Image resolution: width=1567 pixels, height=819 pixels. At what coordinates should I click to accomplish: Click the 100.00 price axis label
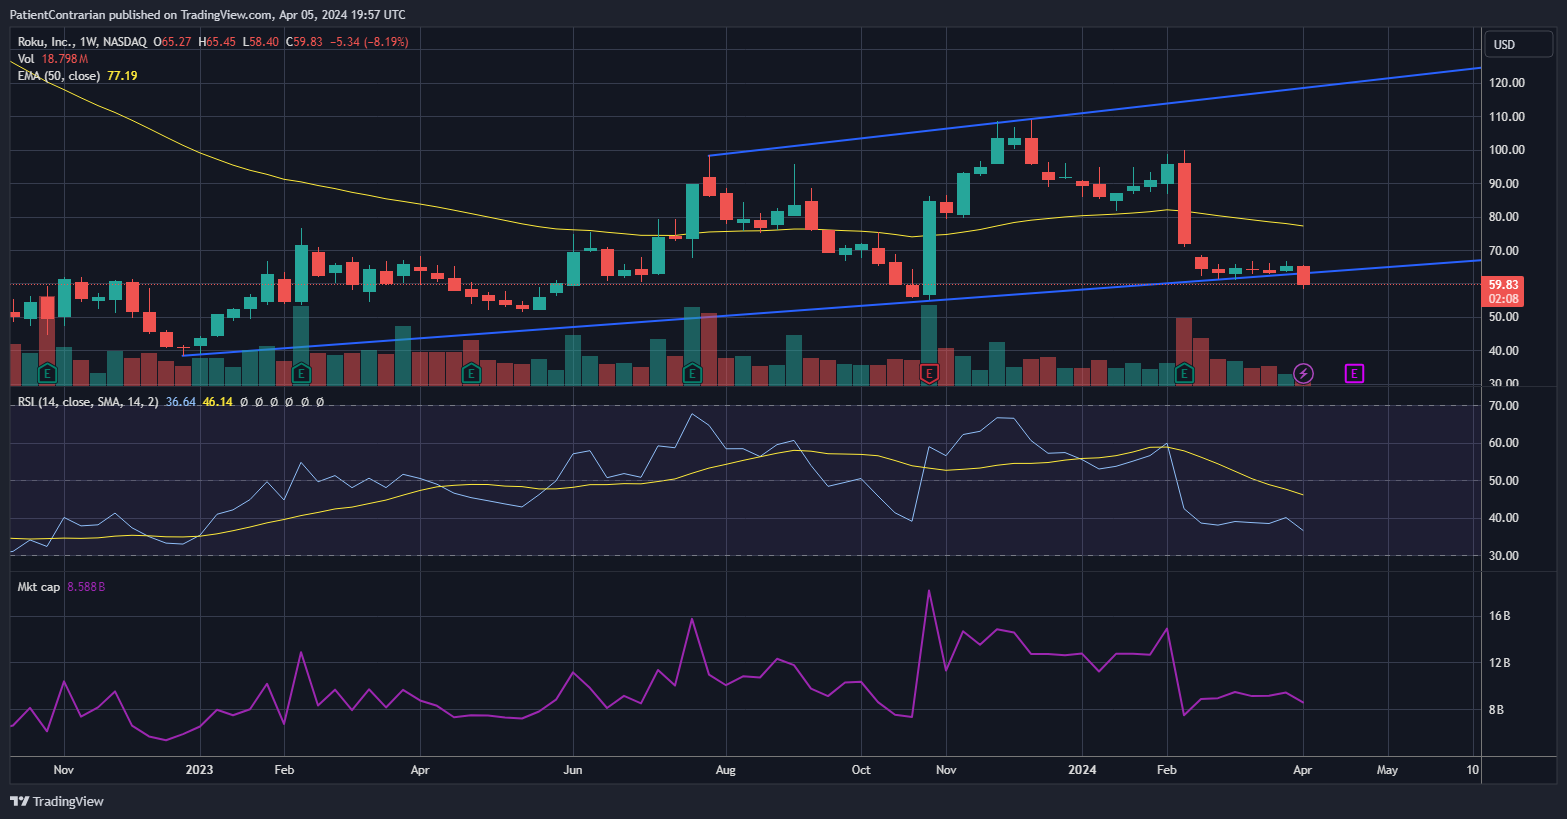(1506, 150)
